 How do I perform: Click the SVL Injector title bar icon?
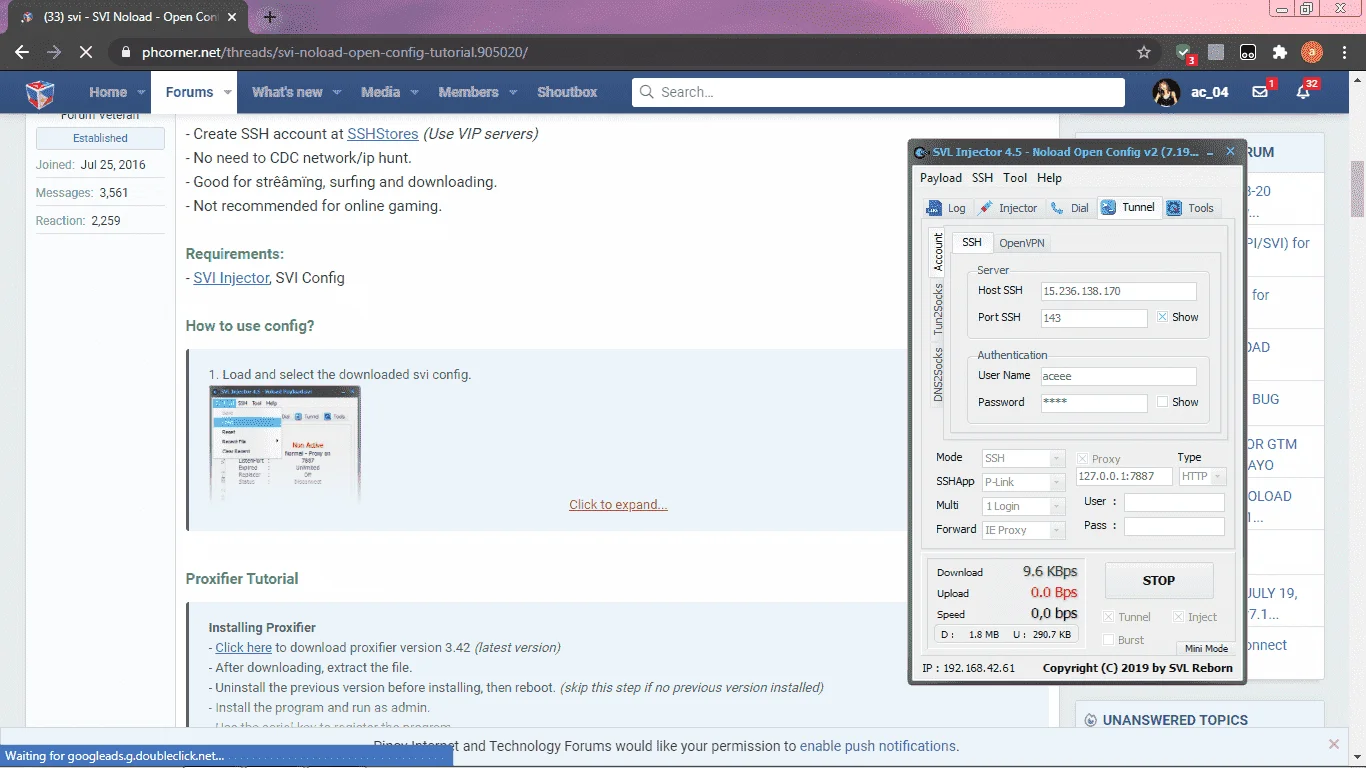[921, 152]
